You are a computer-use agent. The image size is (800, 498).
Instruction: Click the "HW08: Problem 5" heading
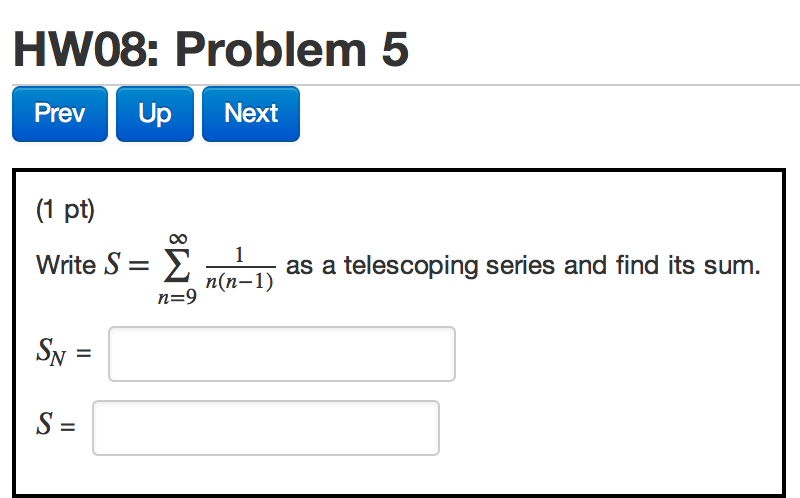click(x=211, y=50)
